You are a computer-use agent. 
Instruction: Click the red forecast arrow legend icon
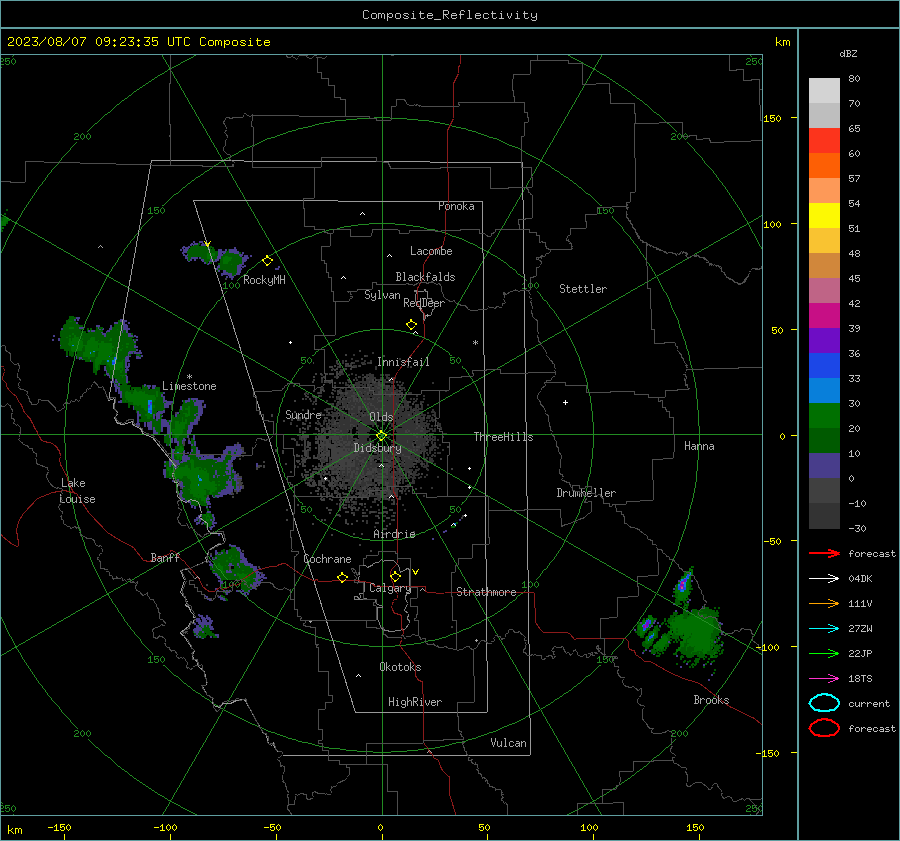(824, 553)
